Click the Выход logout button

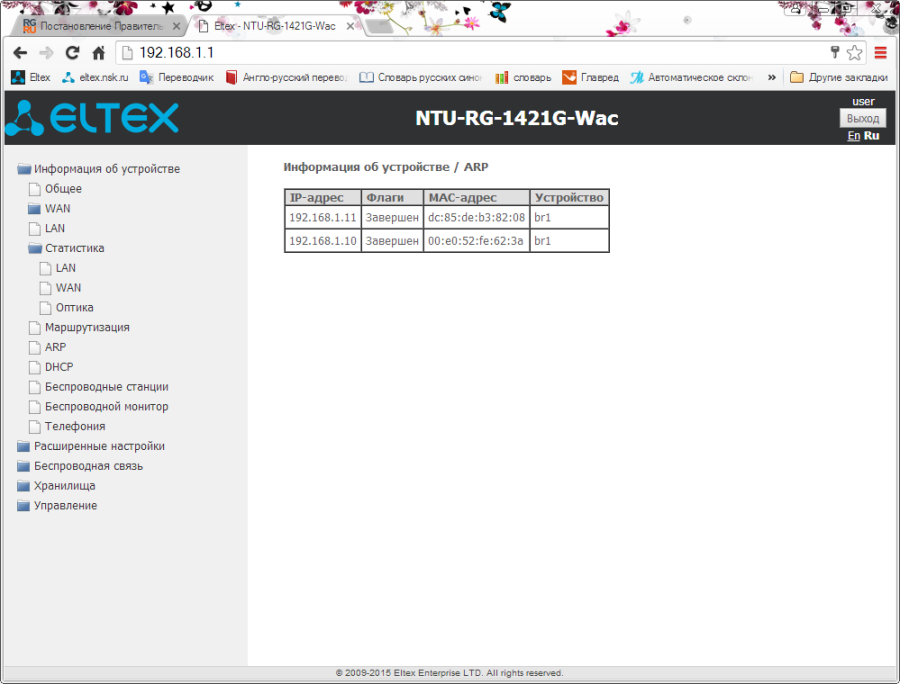pos(863,118)
